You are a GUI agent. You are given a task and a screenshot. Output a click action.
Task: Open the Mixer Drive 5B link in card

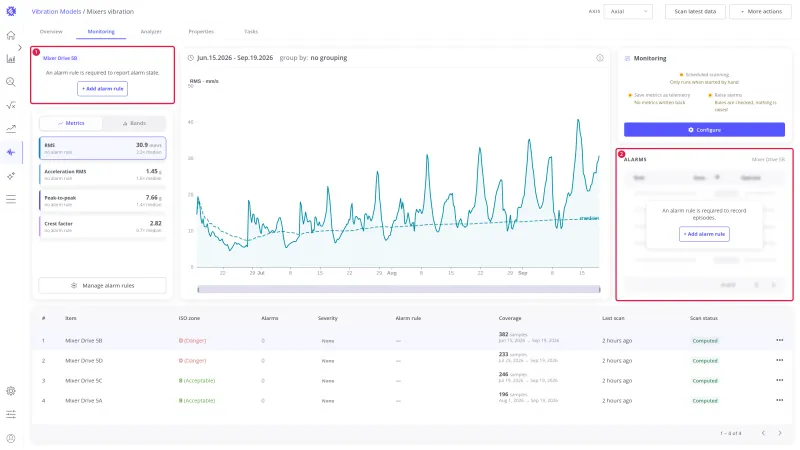[x=60, y=58]
